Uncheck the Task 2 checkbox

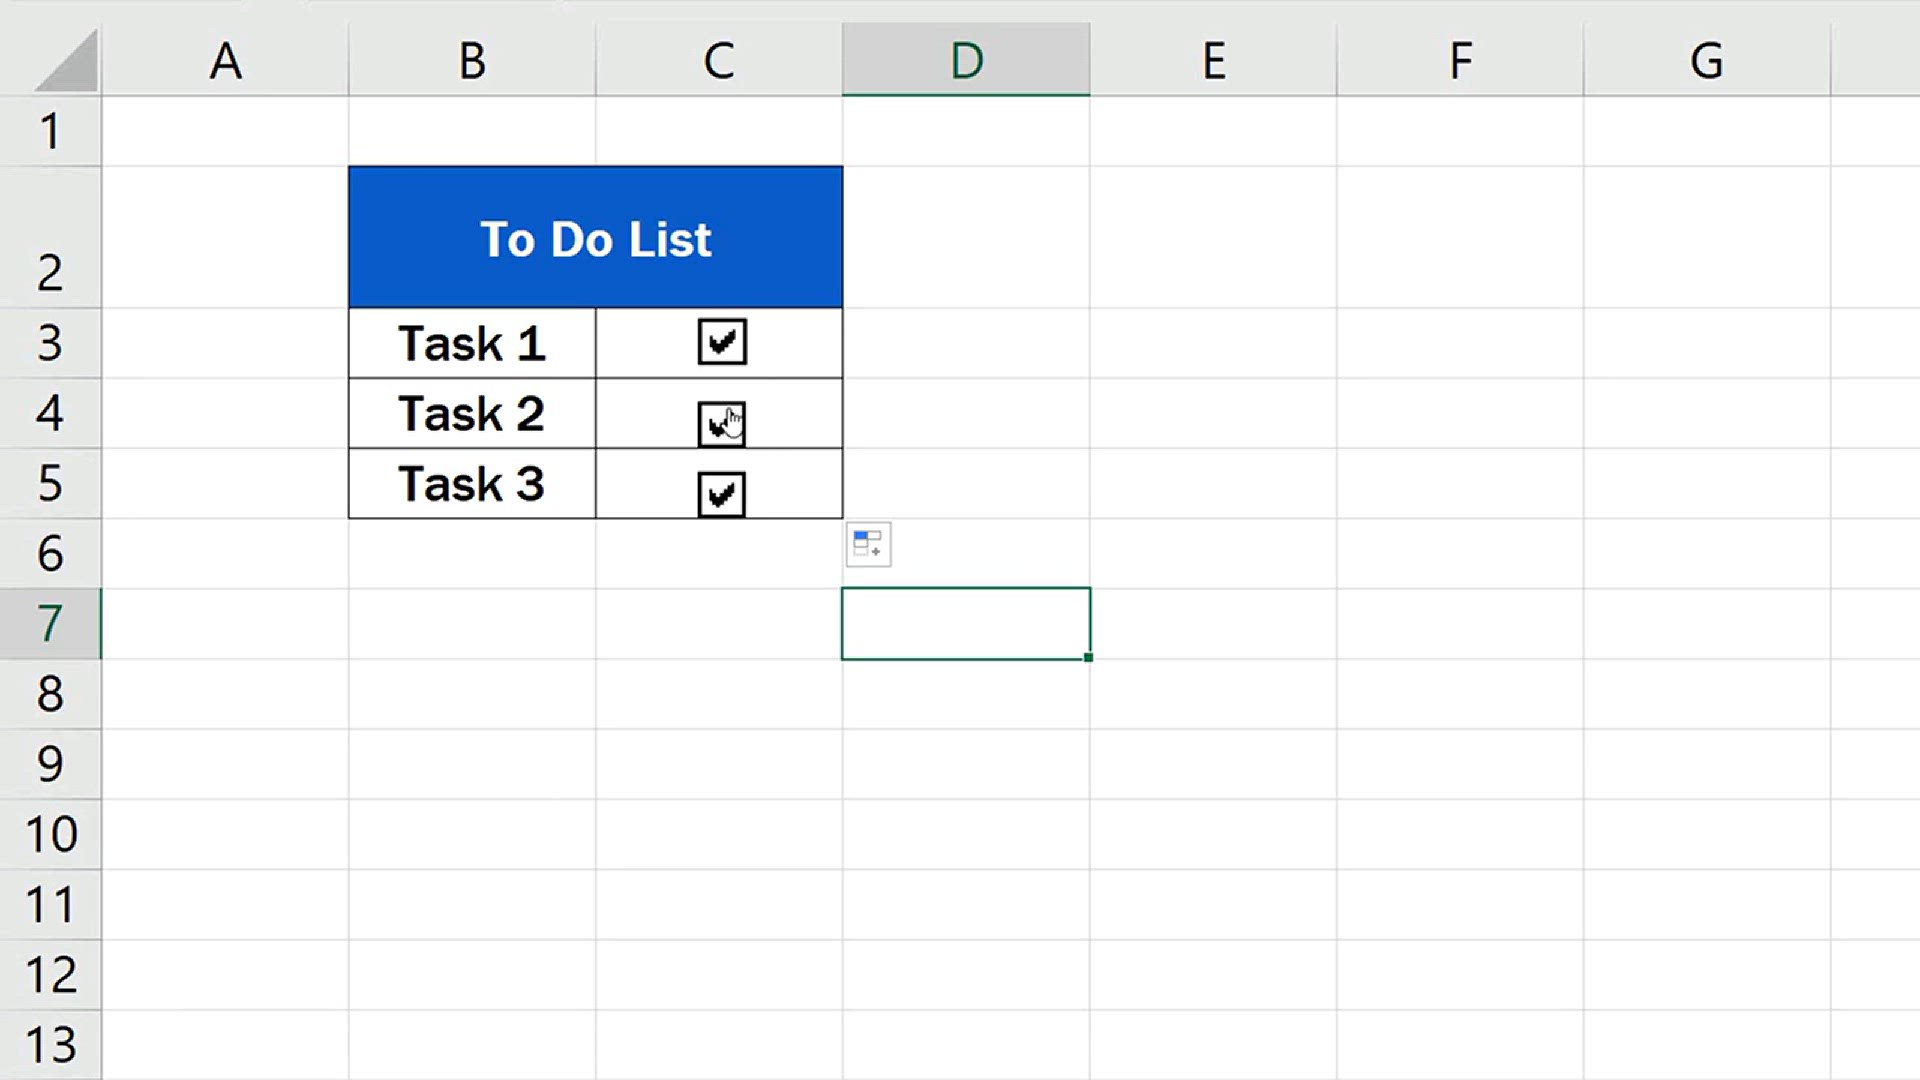[720, 424]
